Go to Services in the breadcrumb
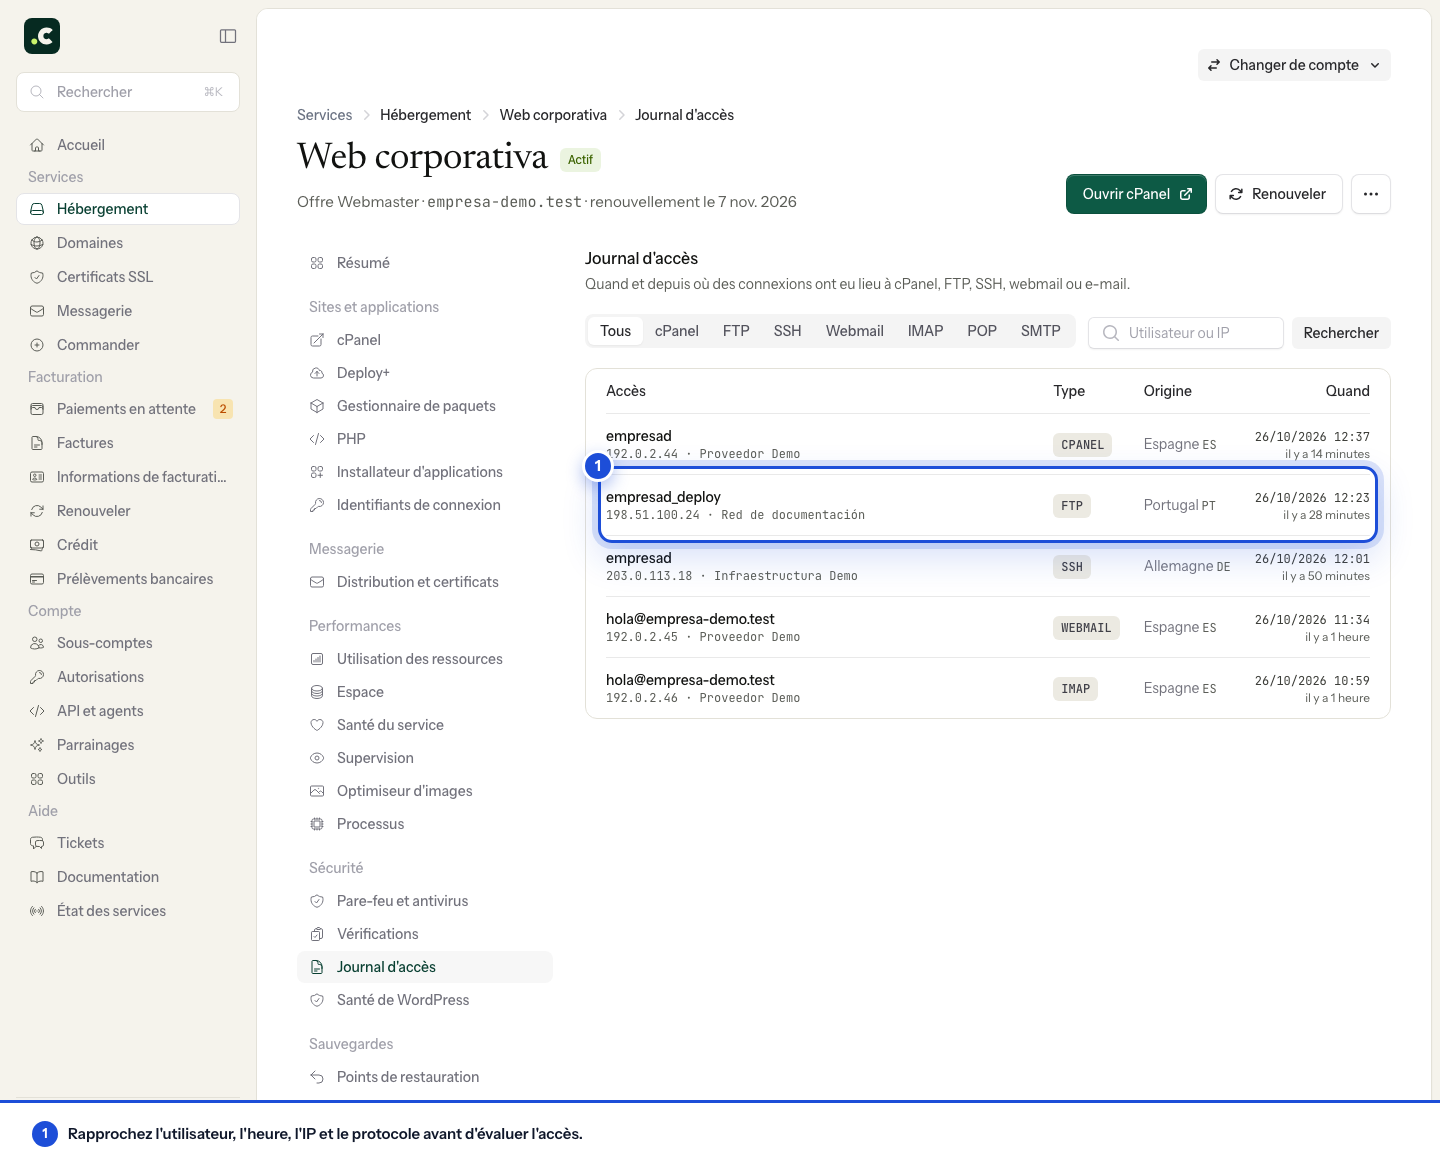1440x1164 pixels. [x=325, y=115]
